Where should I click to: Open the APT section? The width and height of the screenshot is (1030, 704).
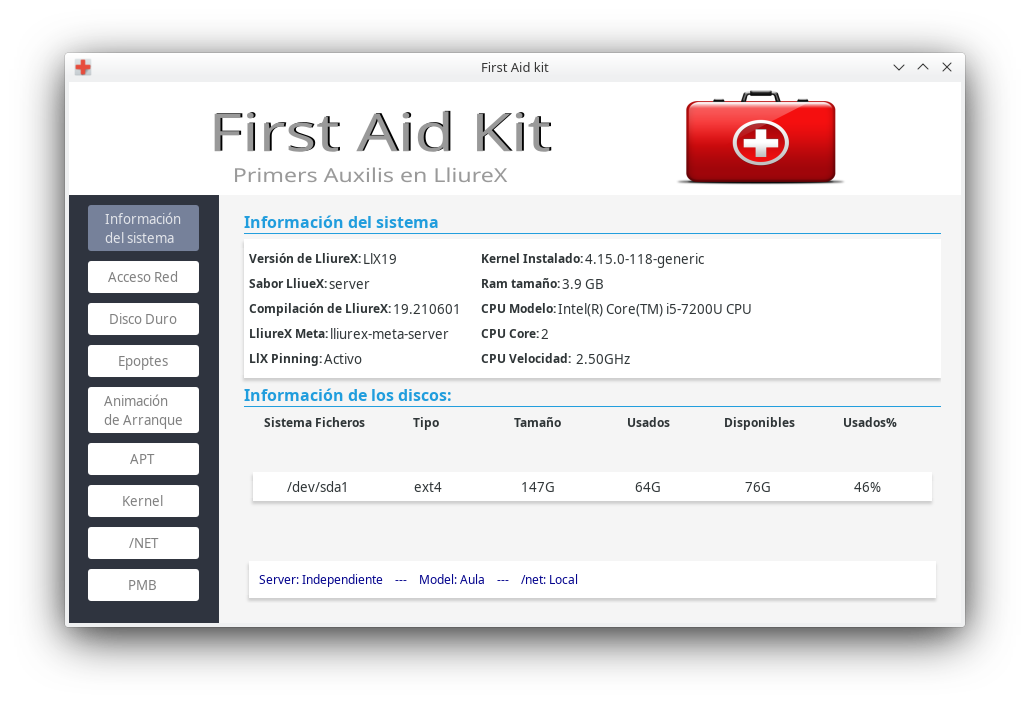[x=143, y=459]
